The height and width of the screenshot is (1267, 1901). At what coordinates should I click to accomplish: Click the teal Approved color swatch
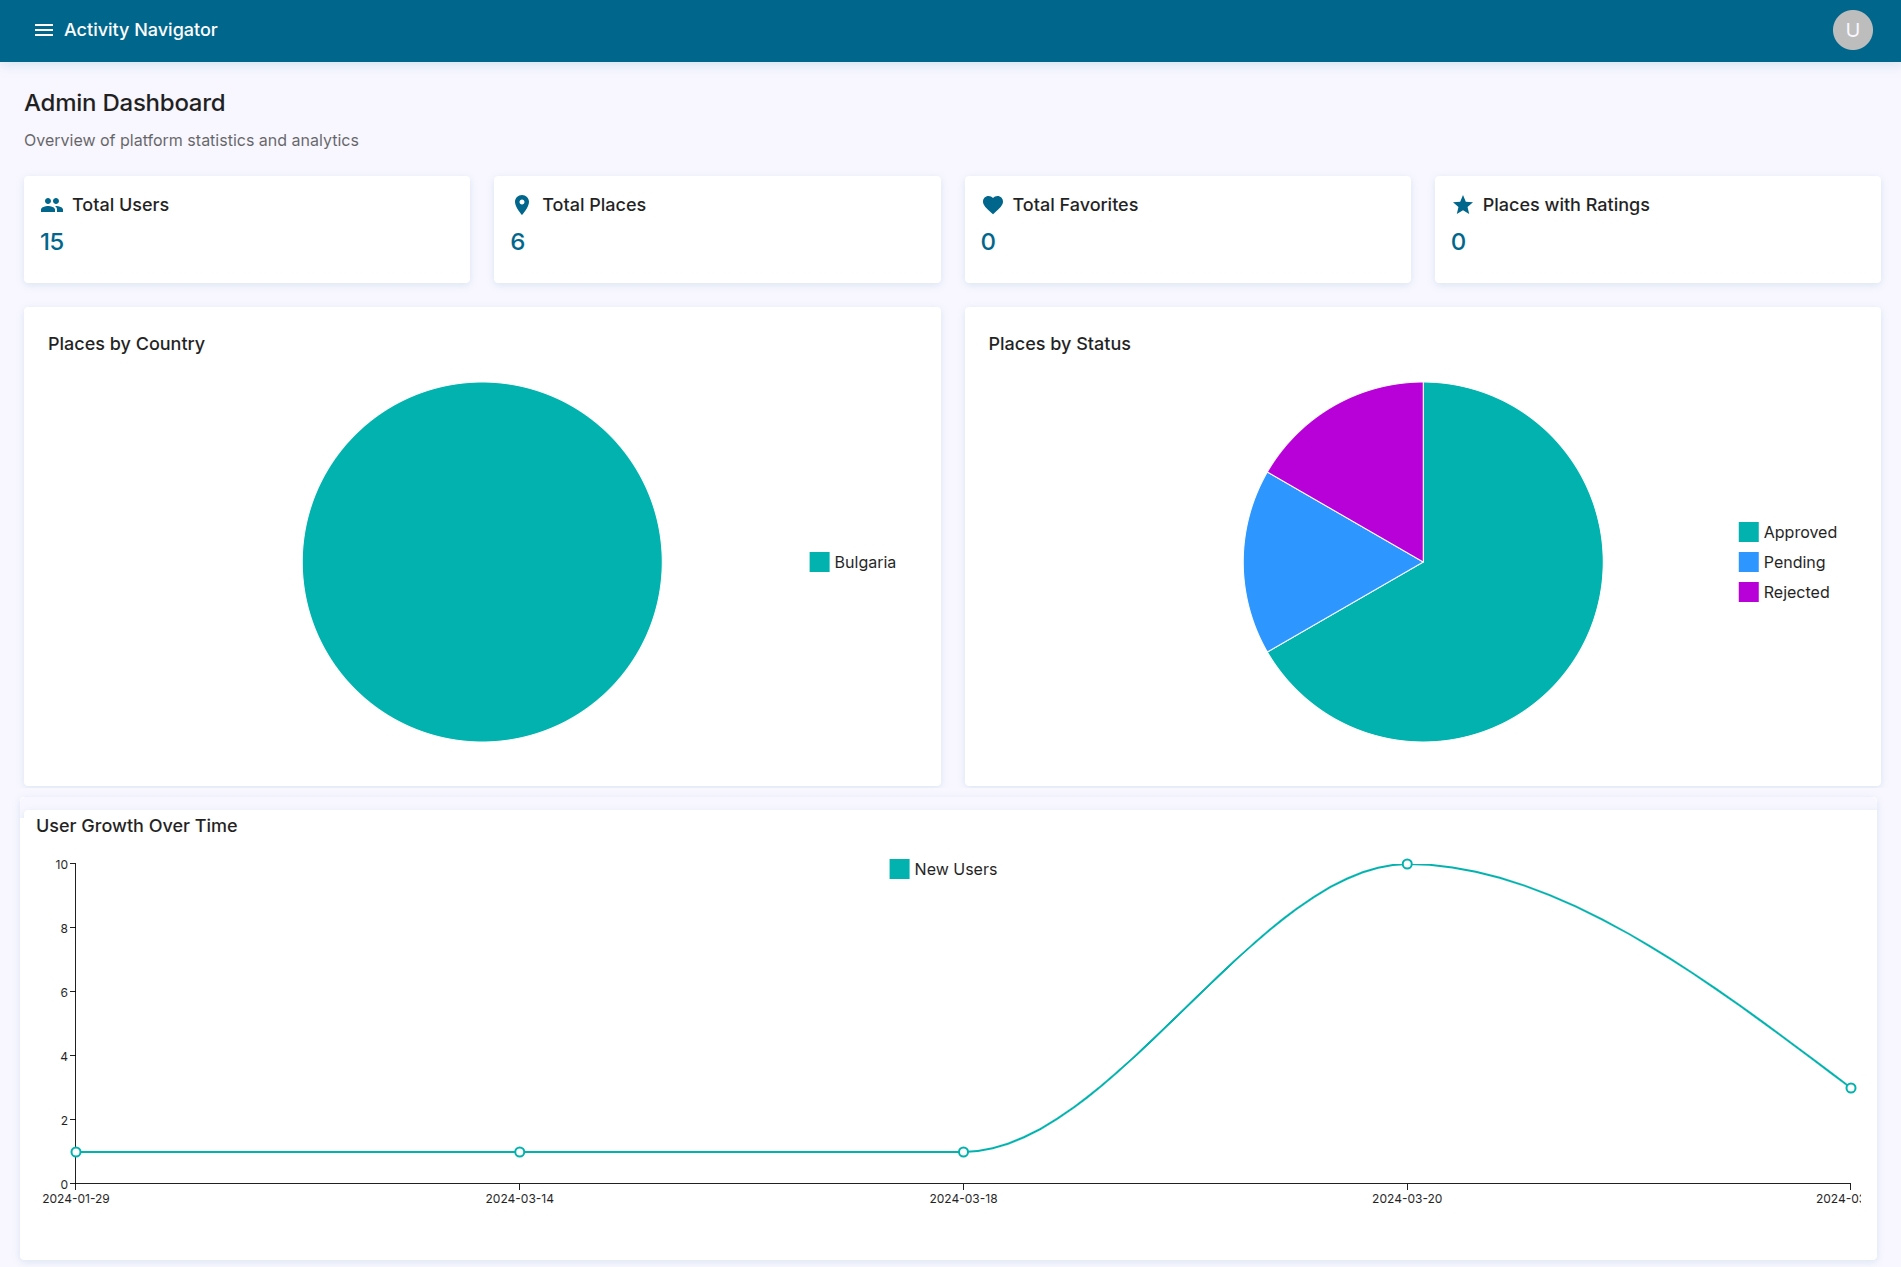[1748, 532]
